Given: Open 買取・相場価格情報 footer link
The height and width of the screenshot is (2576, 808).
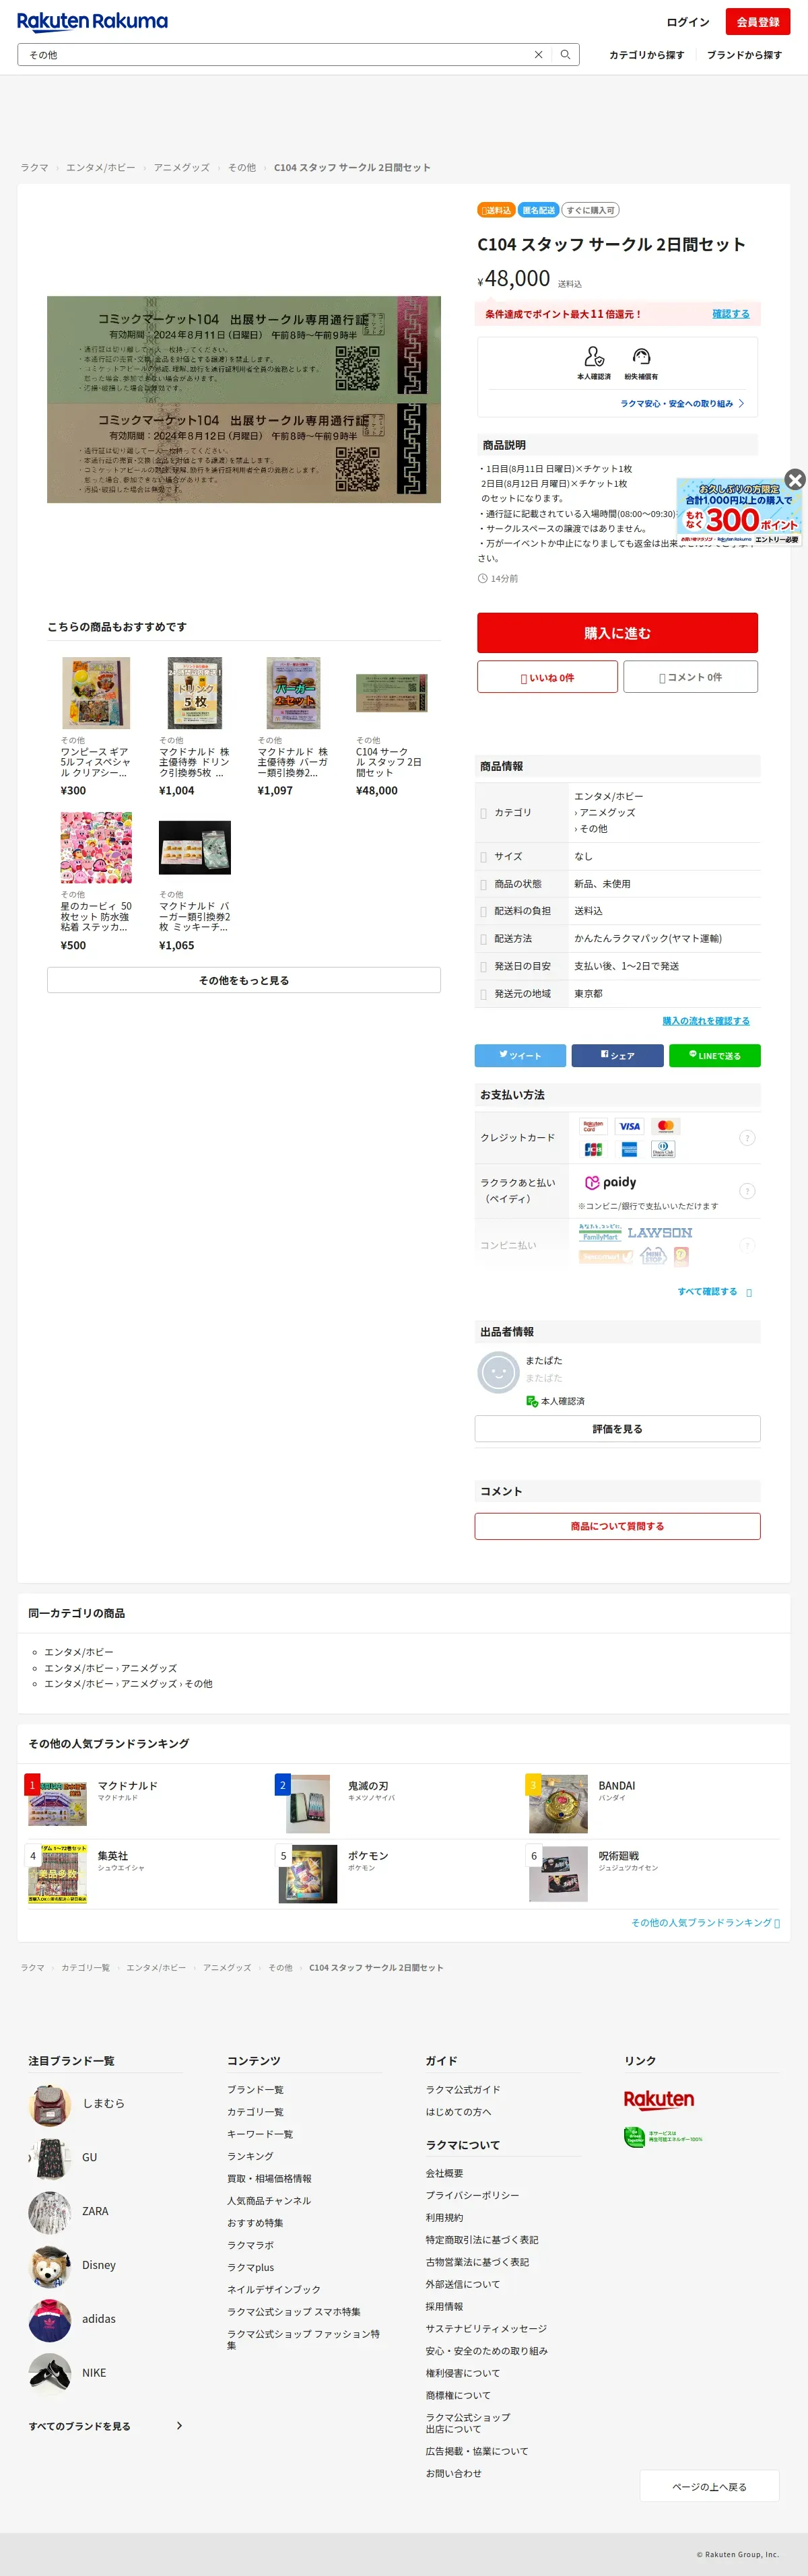Looking at the screenshot, I should coord(269,2178).
